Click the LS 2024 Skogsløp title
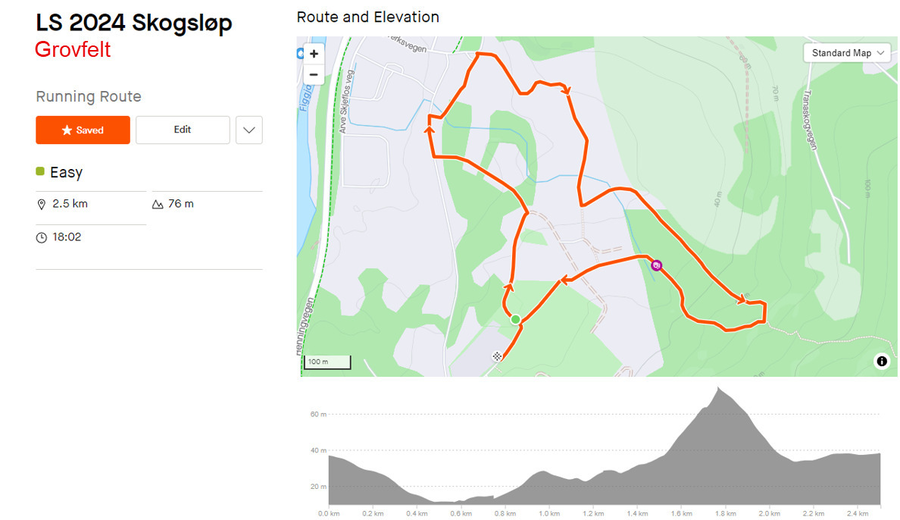The height and width of the screenshot is (520, 900). click(134, 23)
